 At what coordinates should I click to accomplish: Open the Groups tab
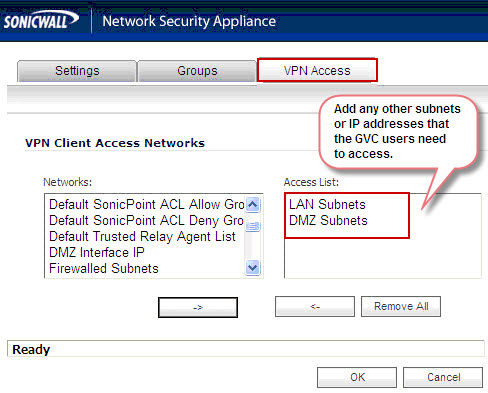click(x=197, y=71)
